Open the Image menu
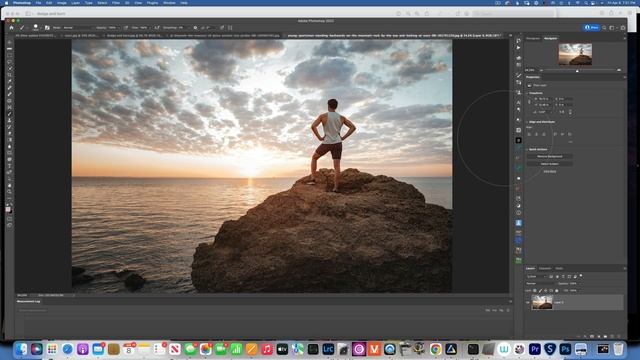 pyautogui.click(x=62, y=2)
